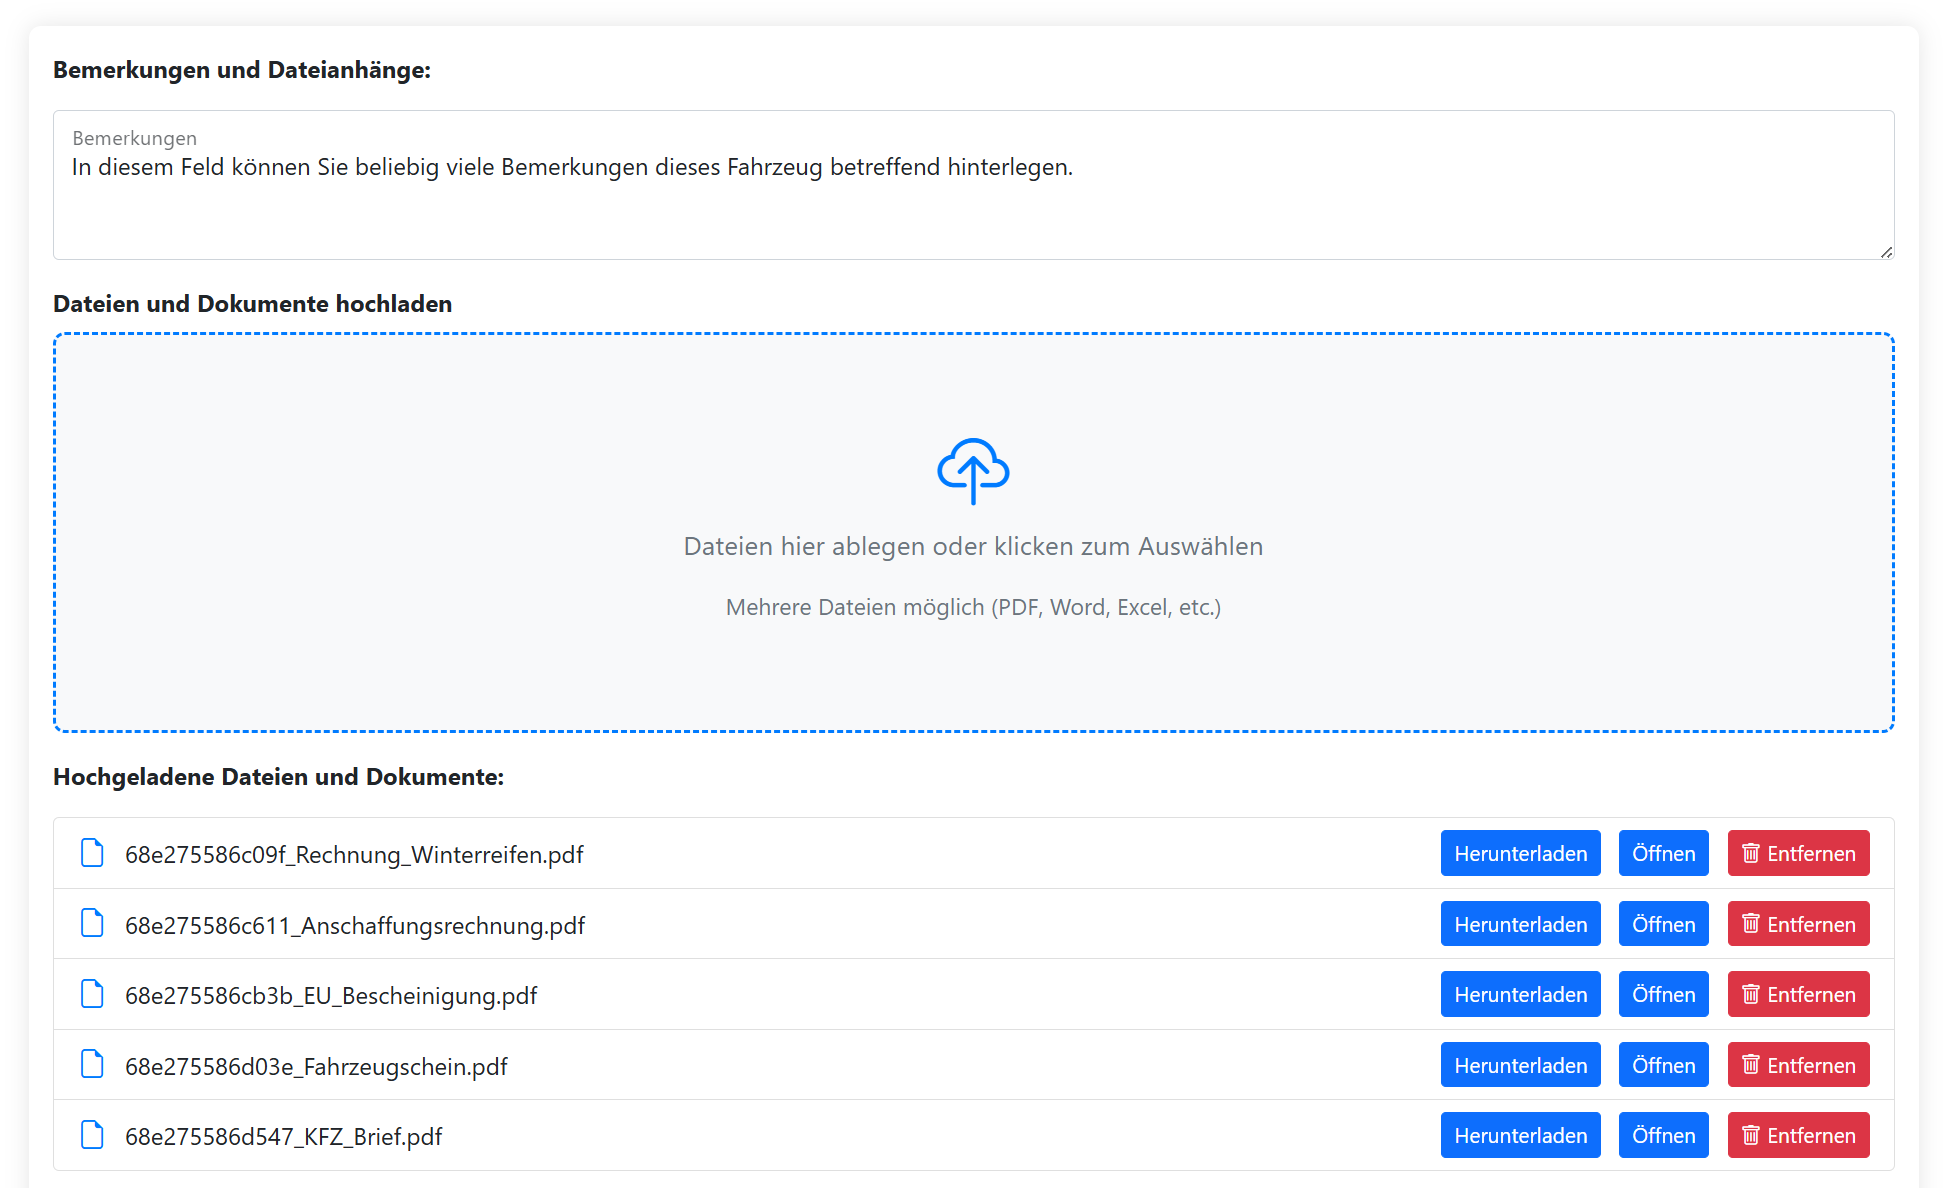
Task: Download the Rechnung_Winterreifen.pdf file
Action: pos(1520,853)
